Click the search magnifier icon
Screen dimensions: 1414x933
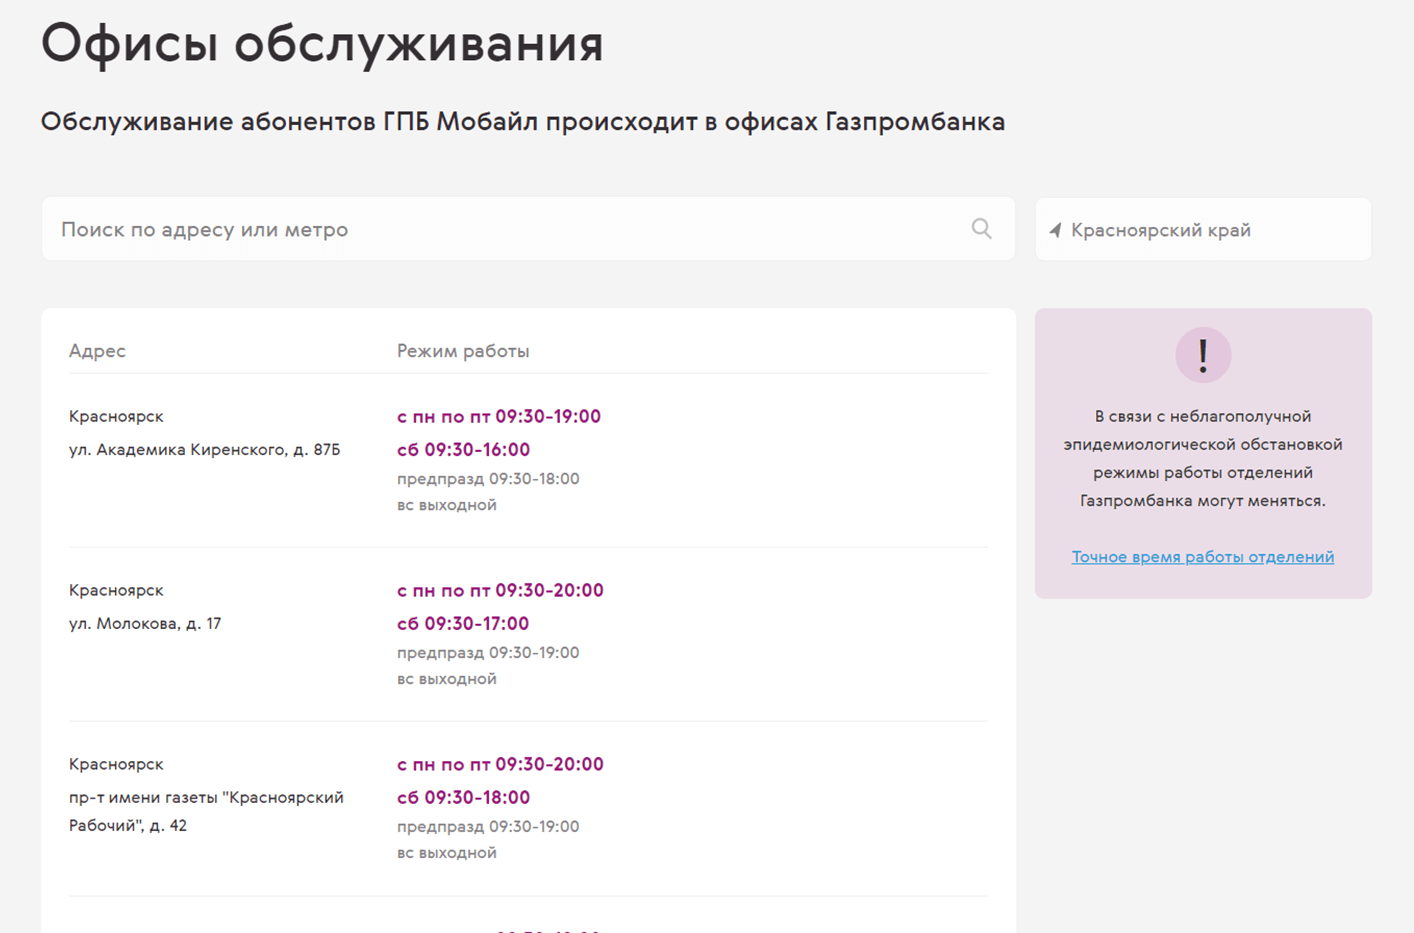[981, 229]
